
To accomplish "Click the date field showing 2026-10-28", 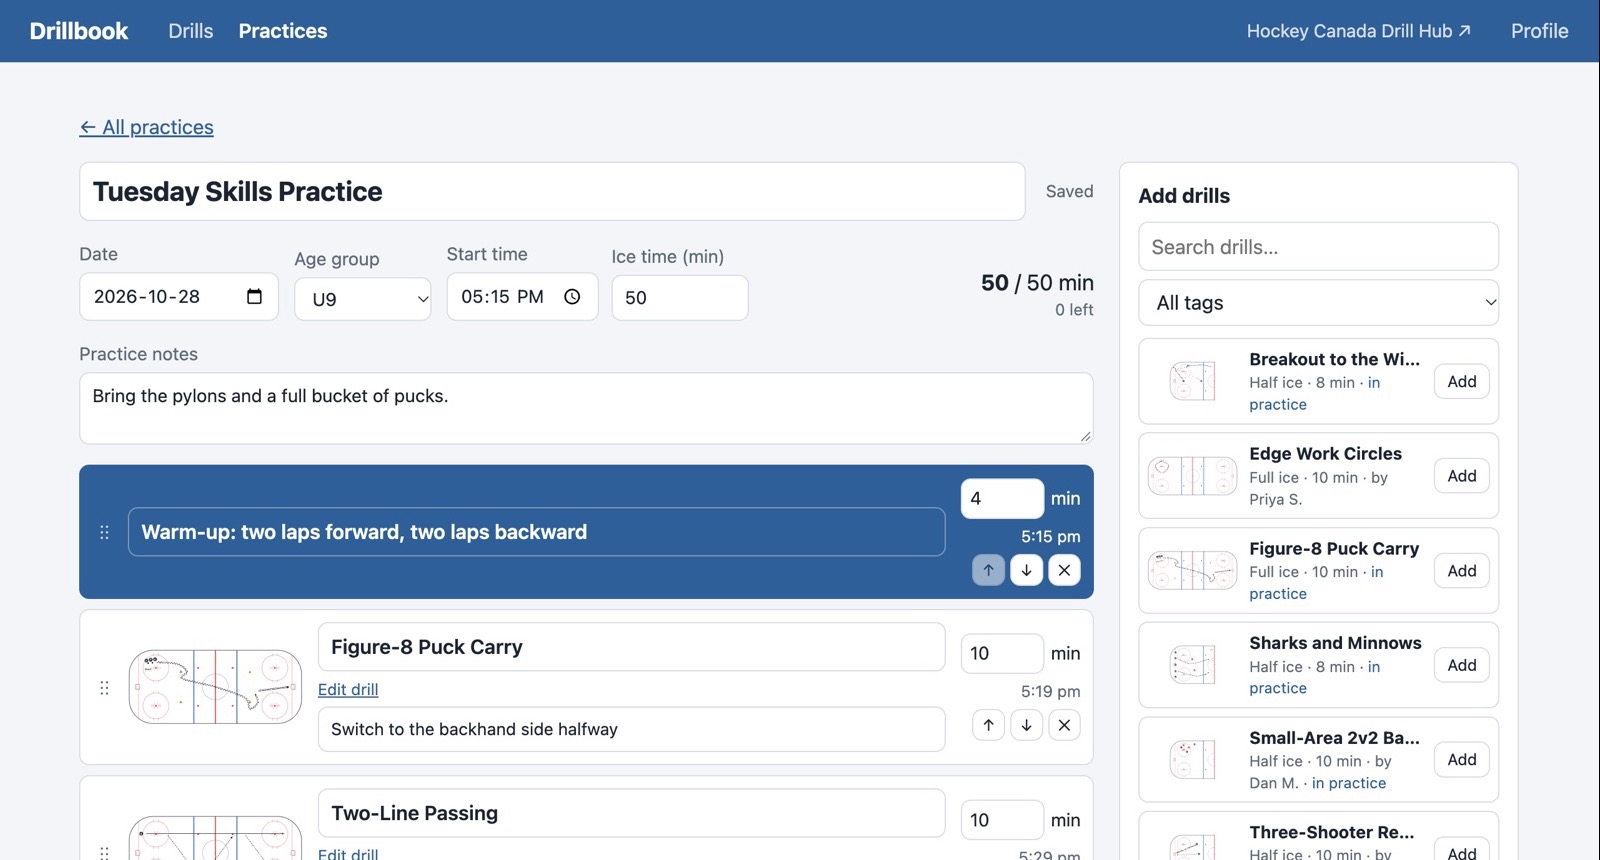I will click(178, 297).
